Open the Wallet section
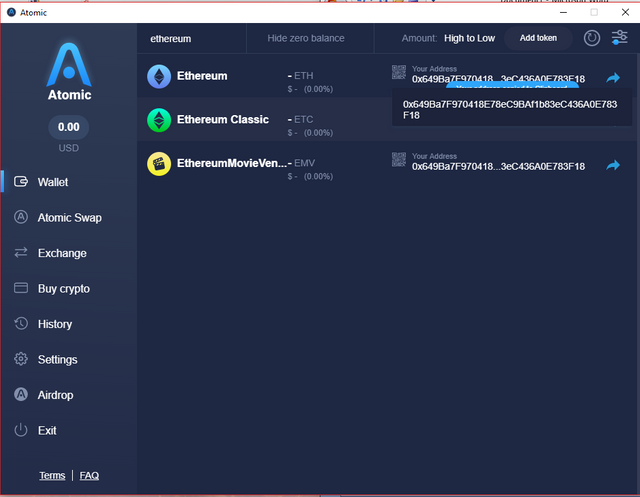 (53, 182)
